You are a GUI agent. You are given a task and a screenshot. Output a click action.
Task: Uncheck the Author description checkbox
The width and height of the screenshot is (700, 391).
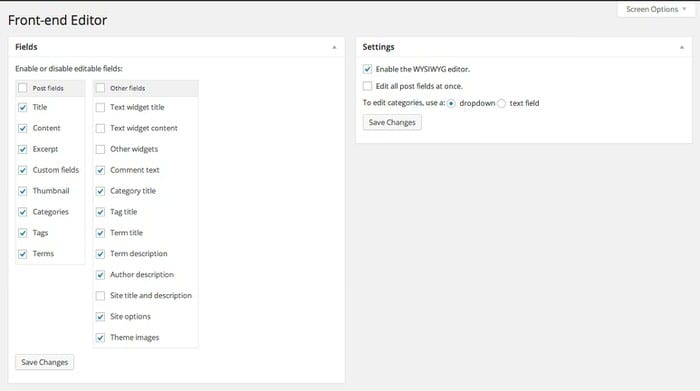coord(100,275)
